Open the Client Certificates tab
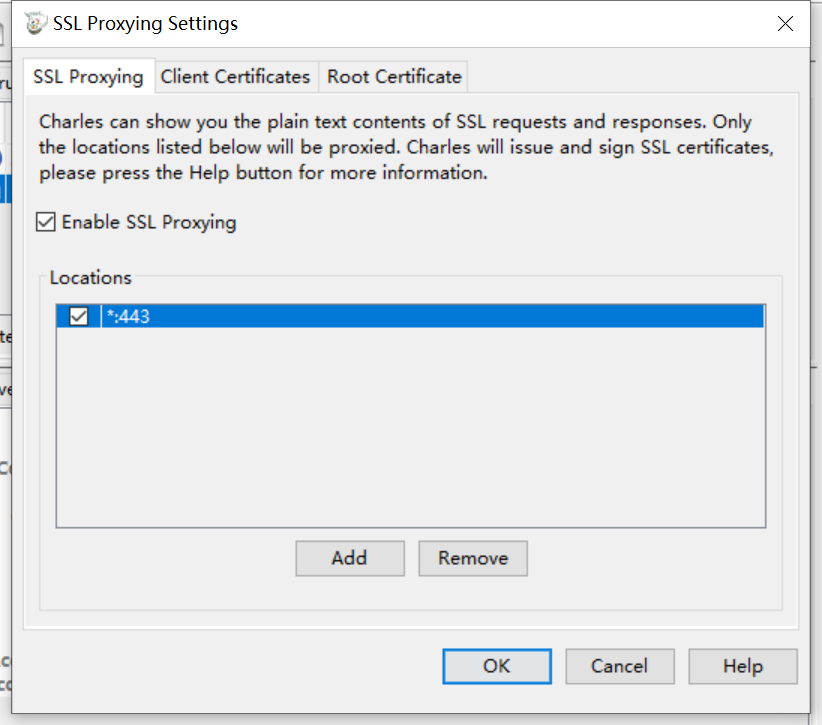 235,77
